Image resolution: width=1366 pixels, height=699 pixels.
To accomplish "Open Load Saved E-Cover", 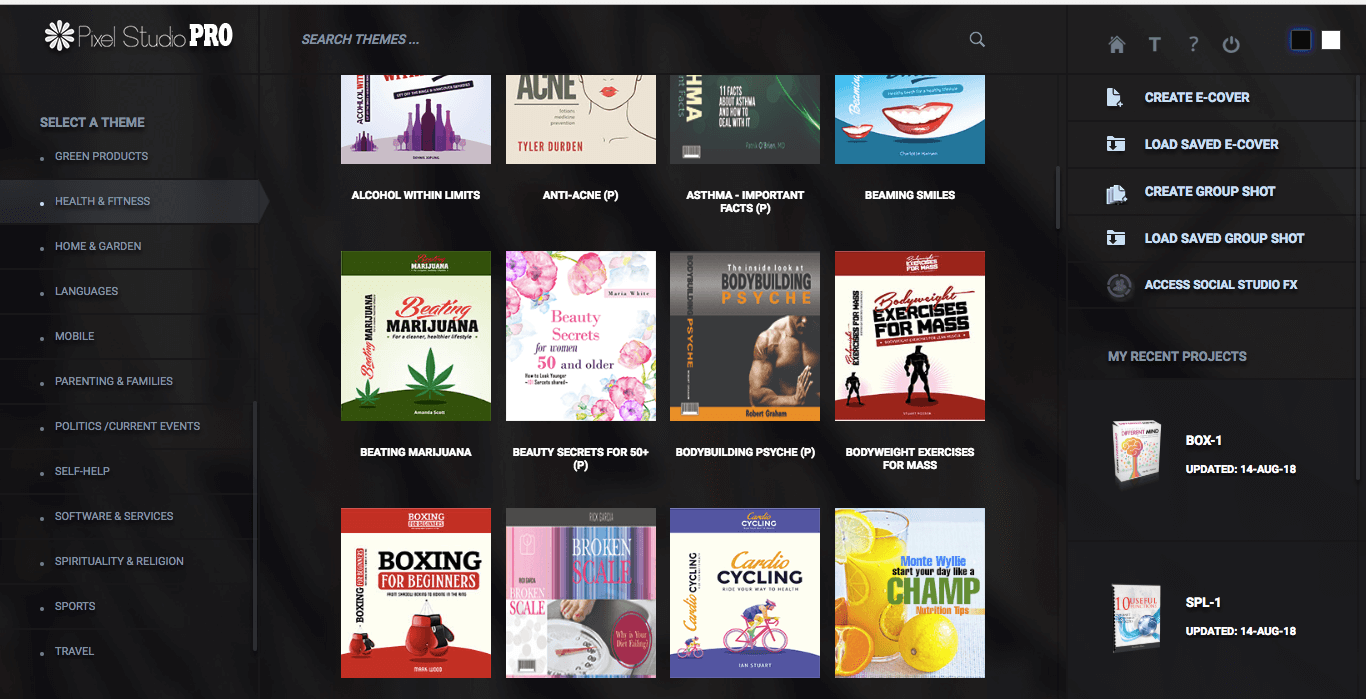I will coord(1211,145).
